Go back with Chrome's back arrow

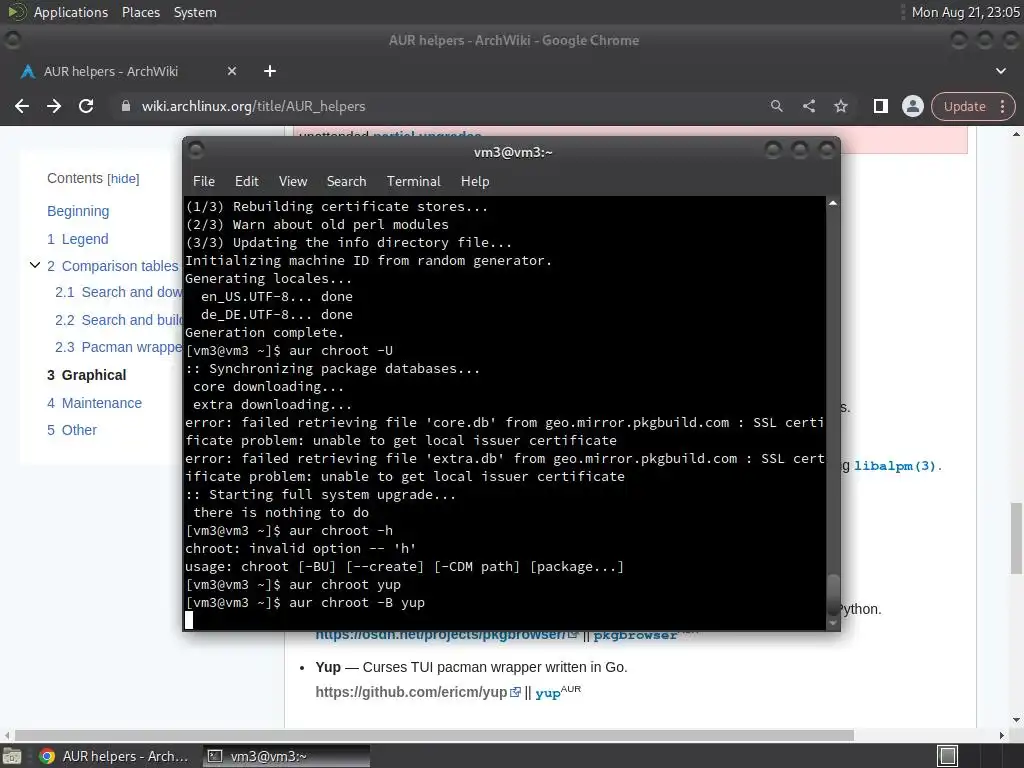[x=22, y=106]
